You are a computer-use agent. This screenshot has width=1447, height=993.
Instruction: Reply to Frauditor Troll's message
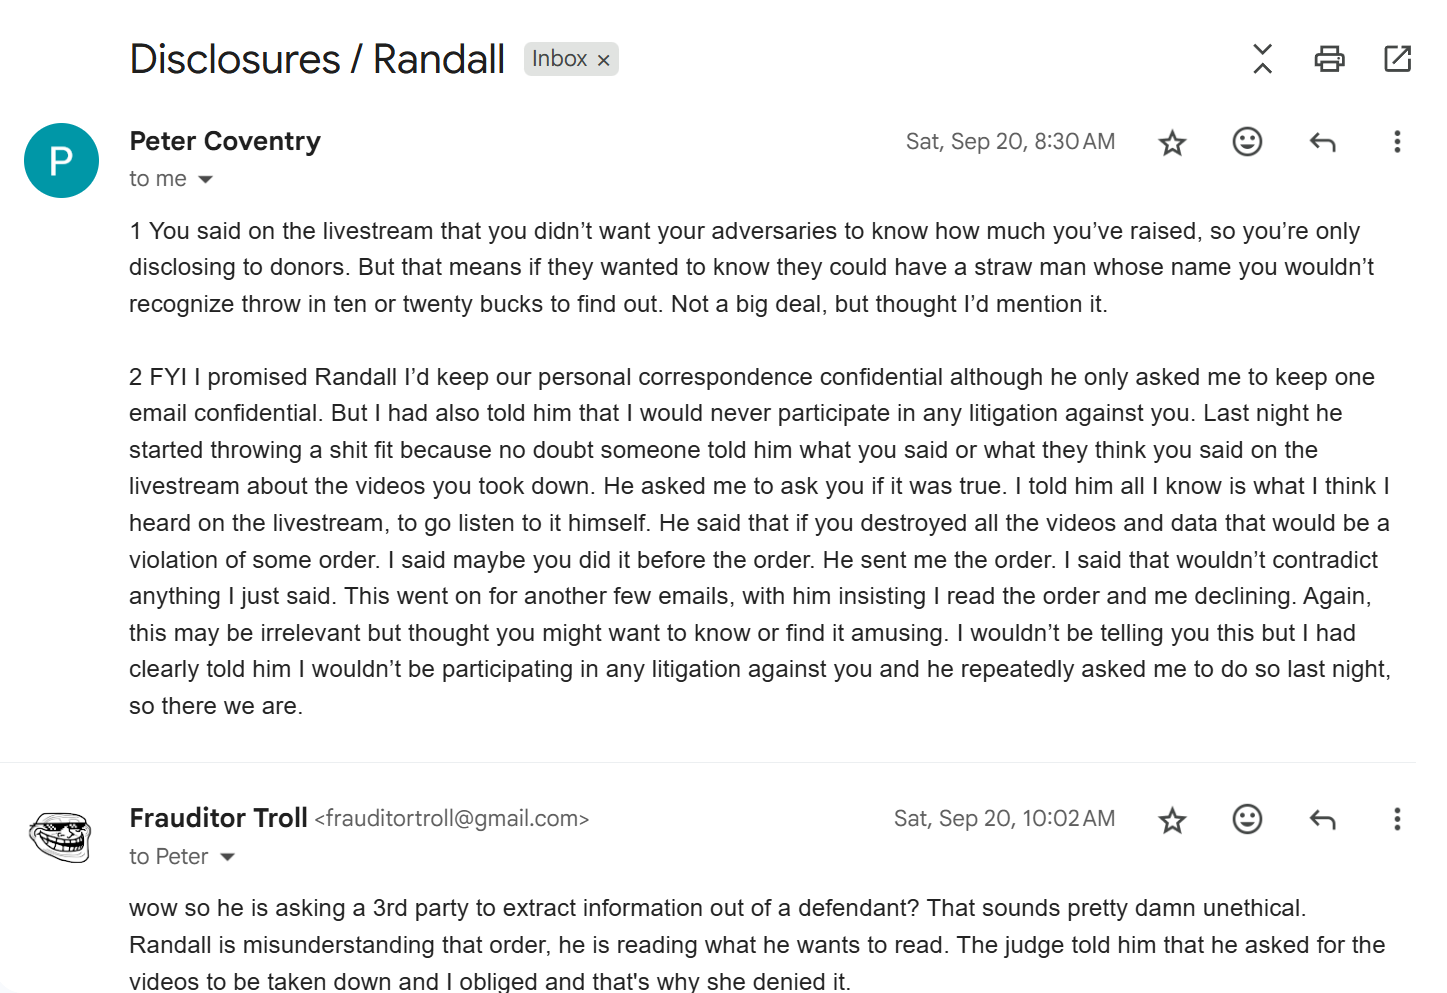[x=1322, y=820]
